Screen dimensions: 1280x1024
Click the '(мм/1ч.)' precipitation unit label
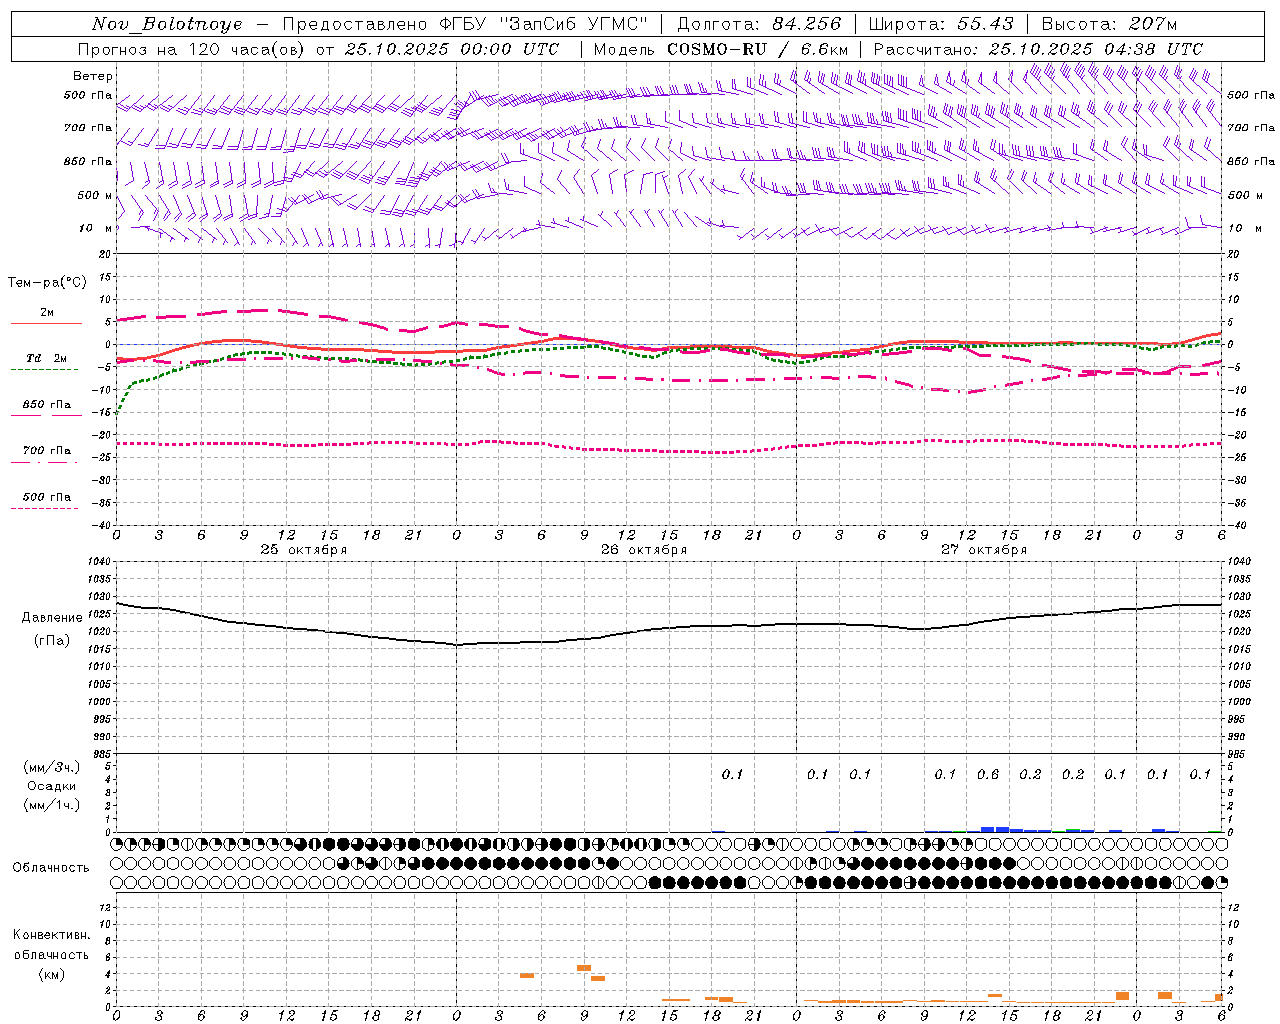(x=52, y=805)
